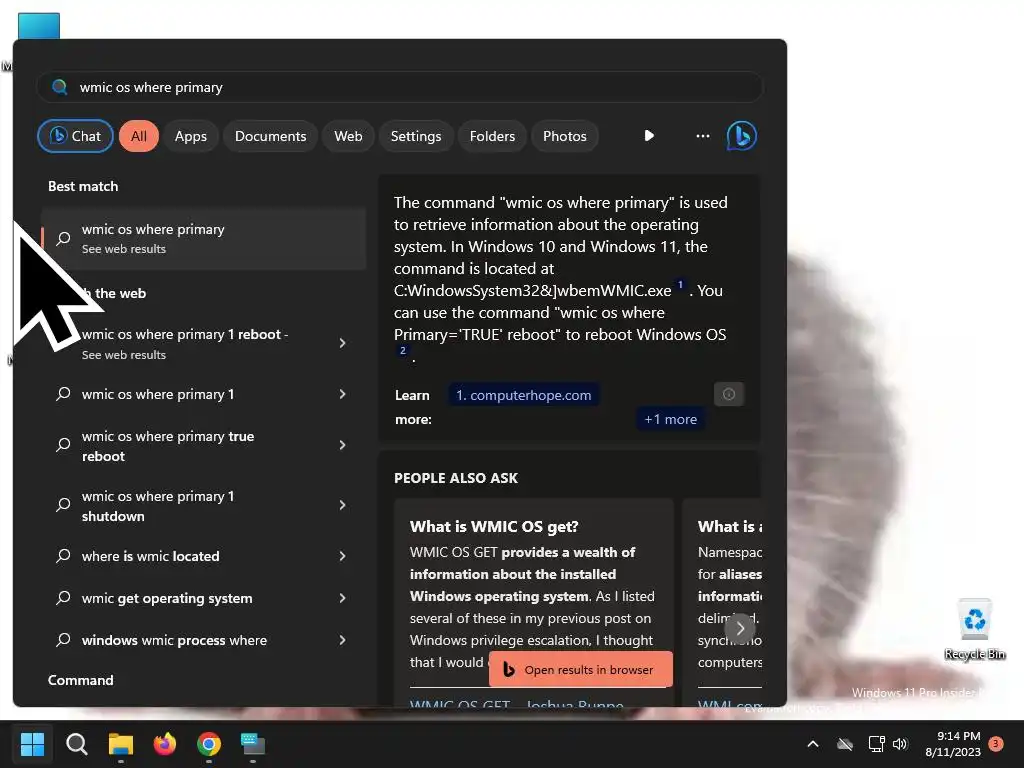Click the cloud sync off tray icon
This screenshot has width=1024, height=768.
[x=845, y=744]
